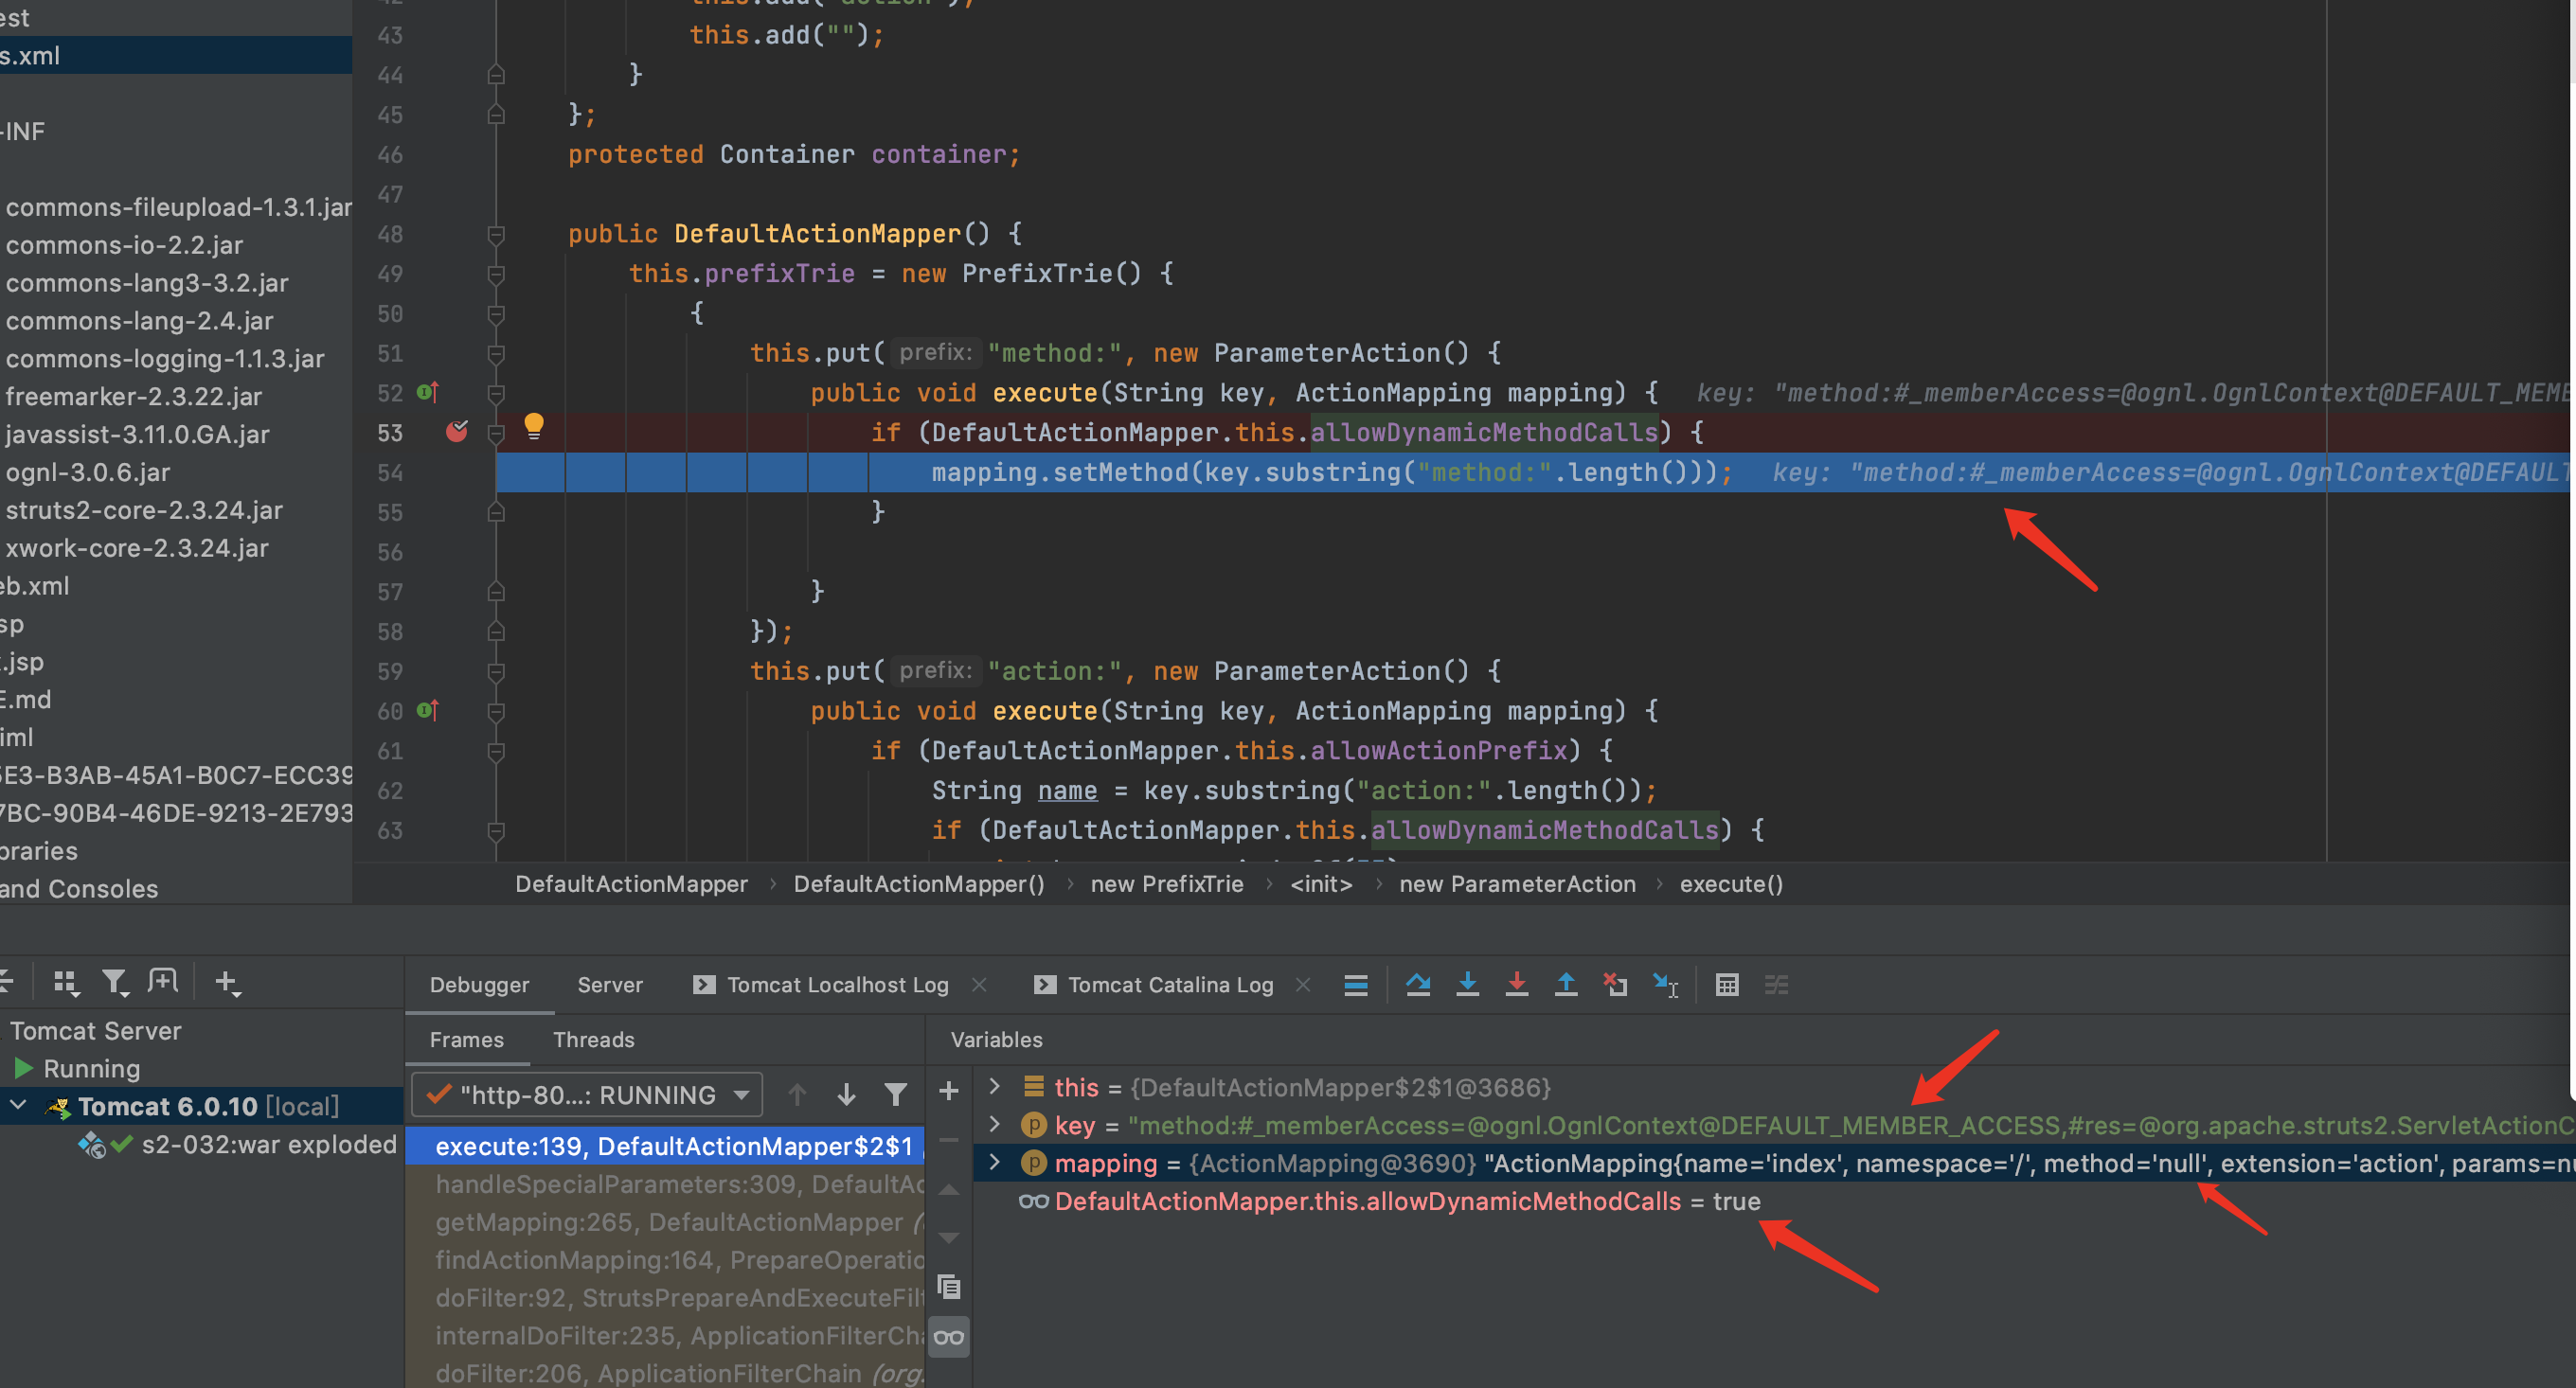The image size is (2576, 1388).
Task: Click the Step Into debugger icon
Action: (1467, 985)
